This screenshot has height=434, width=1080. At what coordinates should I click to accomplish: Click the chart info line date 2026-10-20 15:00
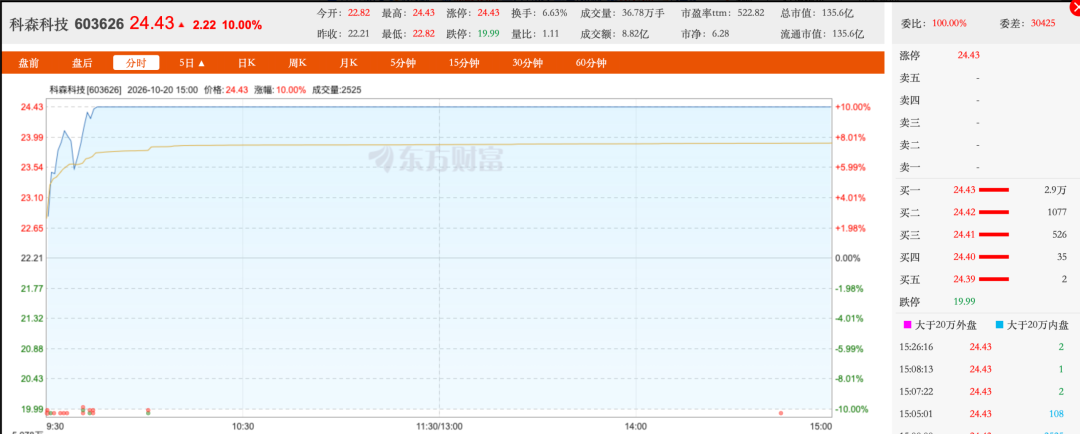(x=163, y=90)
